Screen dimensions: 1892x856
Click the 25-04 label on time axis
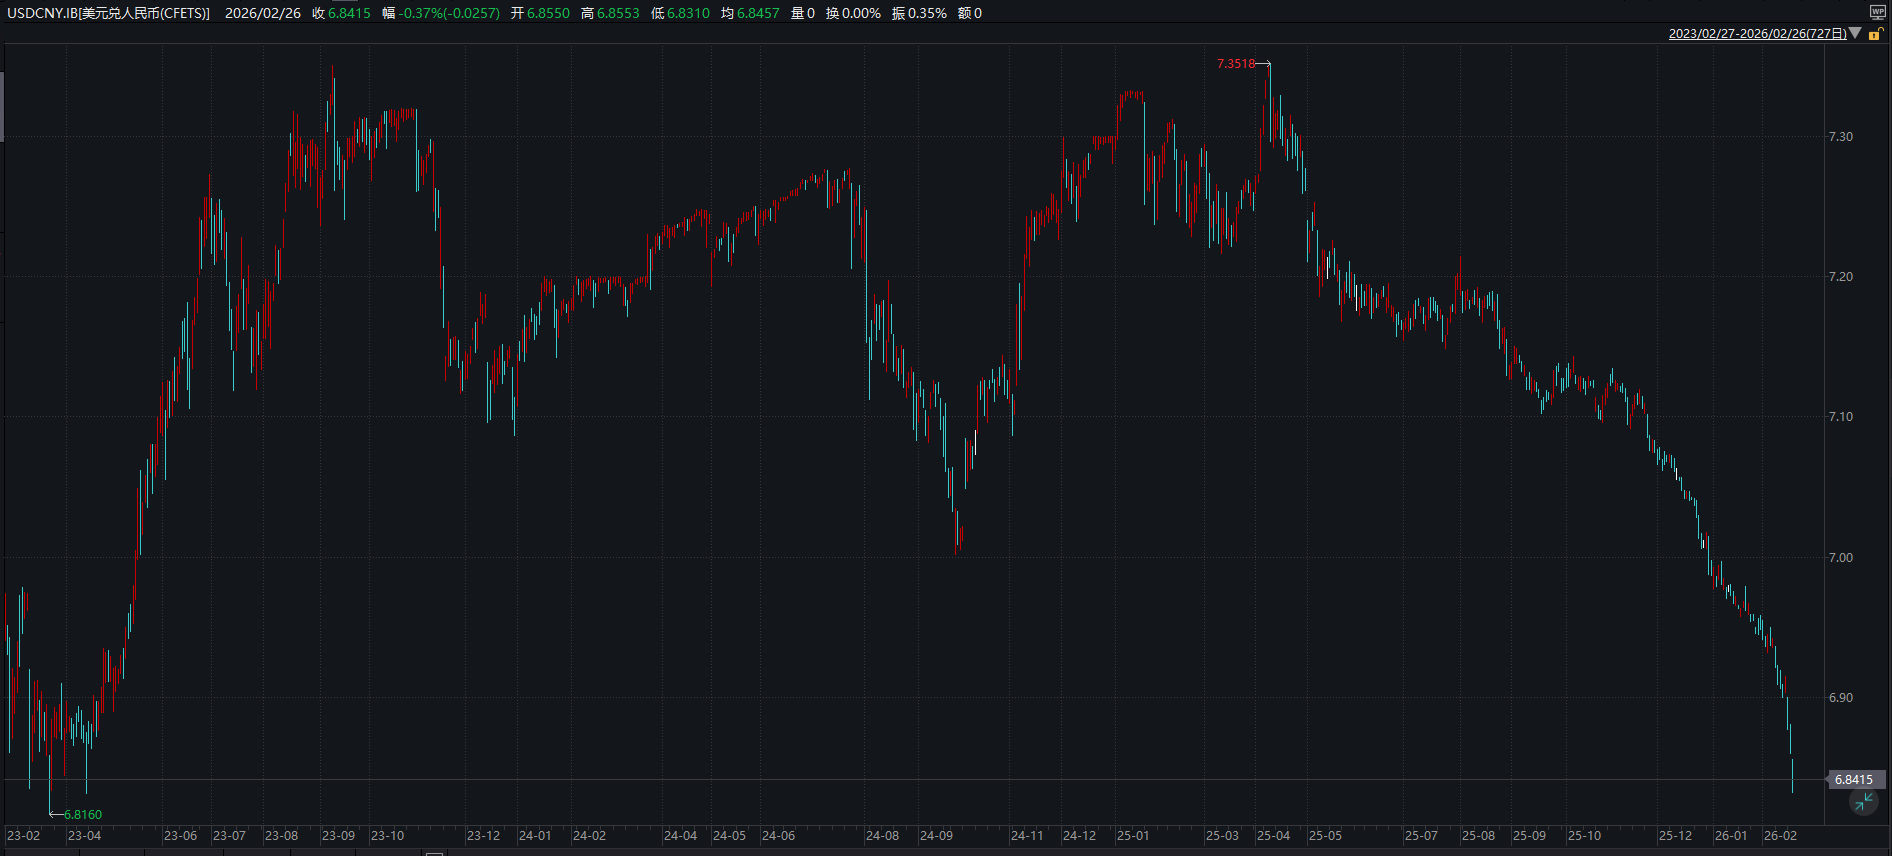(1273, 836)
